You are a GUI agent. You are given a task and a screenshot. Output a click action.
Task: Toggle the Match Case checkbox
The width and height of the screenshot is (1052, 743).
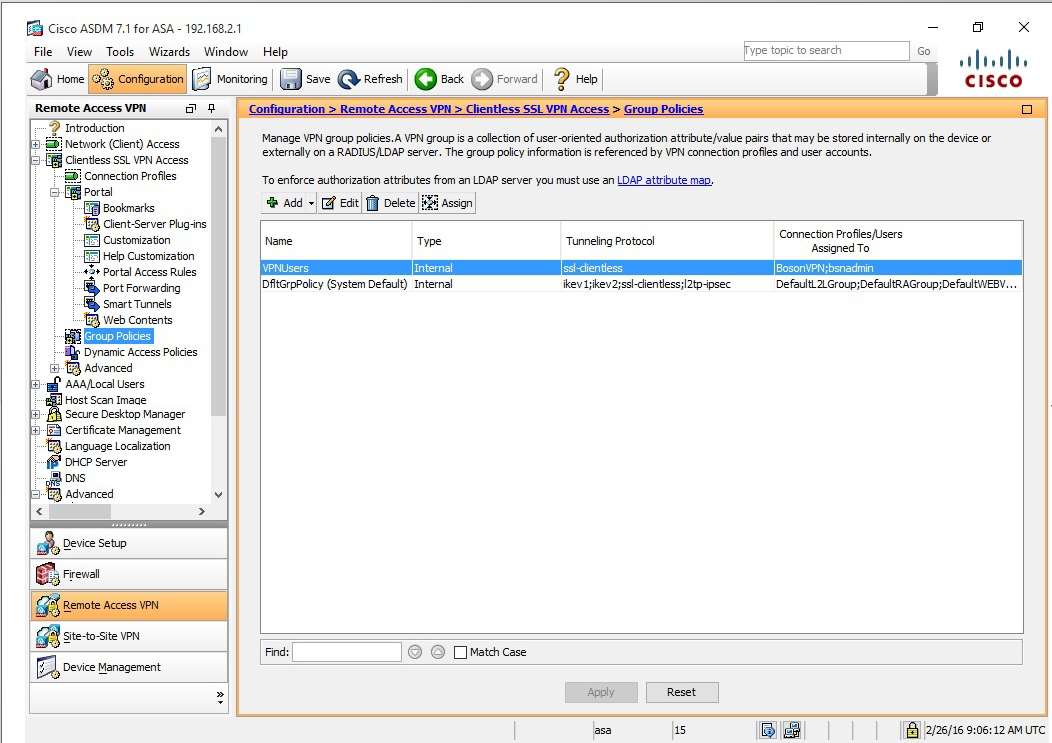(460, 652)
